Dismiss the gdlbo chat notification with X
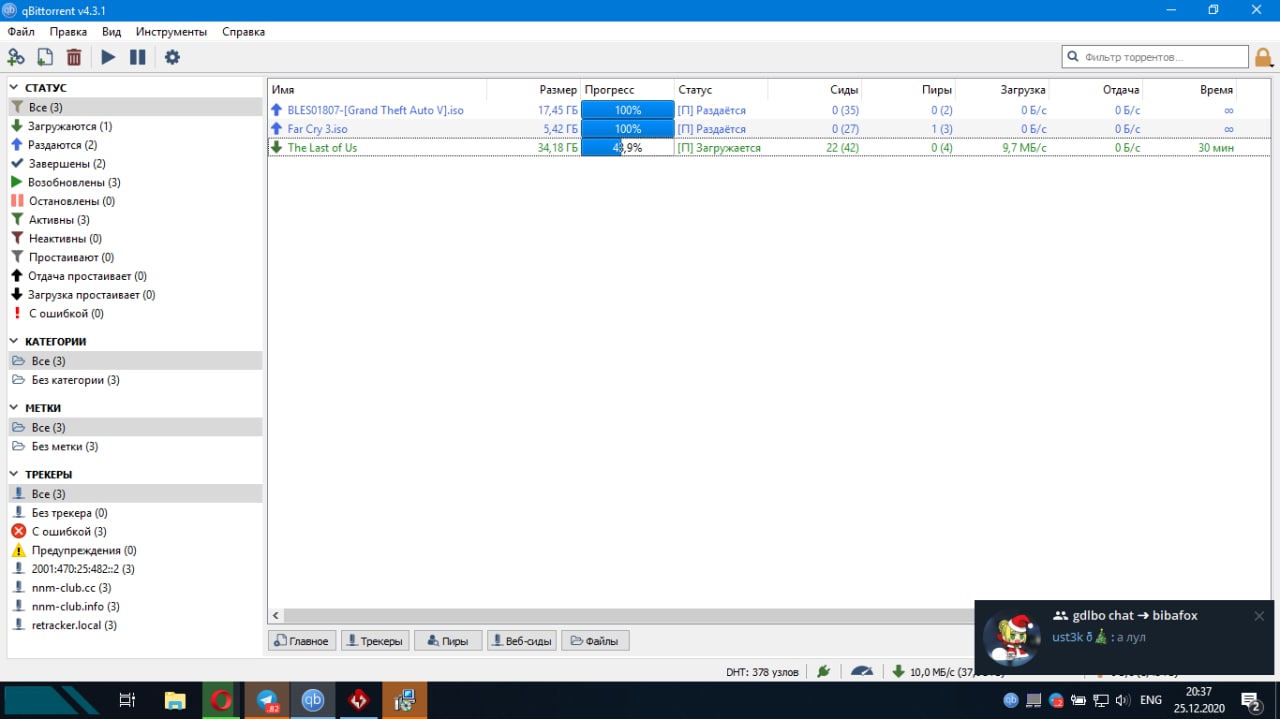The image size is (1280, 719). coord(1259,616)
